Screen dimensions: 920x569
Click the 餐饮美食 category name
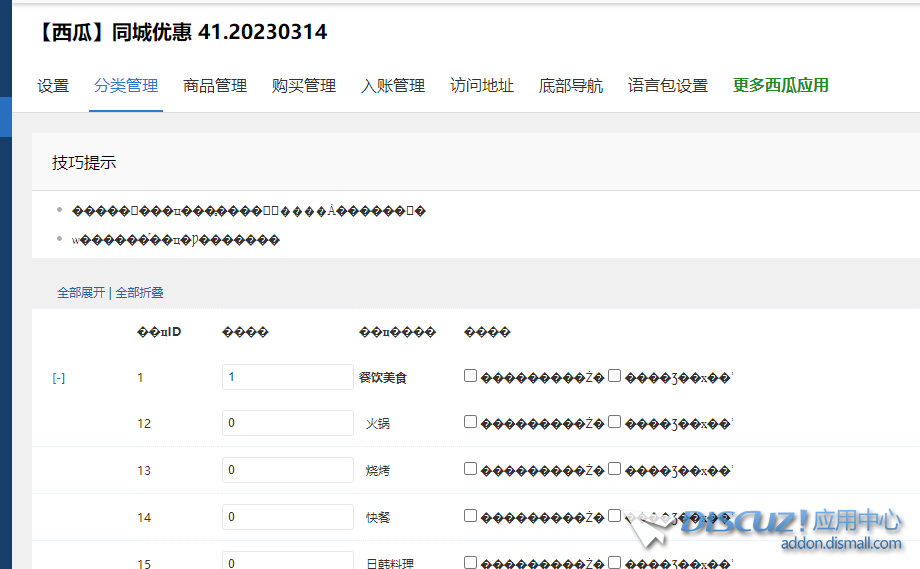click(383, 378)
